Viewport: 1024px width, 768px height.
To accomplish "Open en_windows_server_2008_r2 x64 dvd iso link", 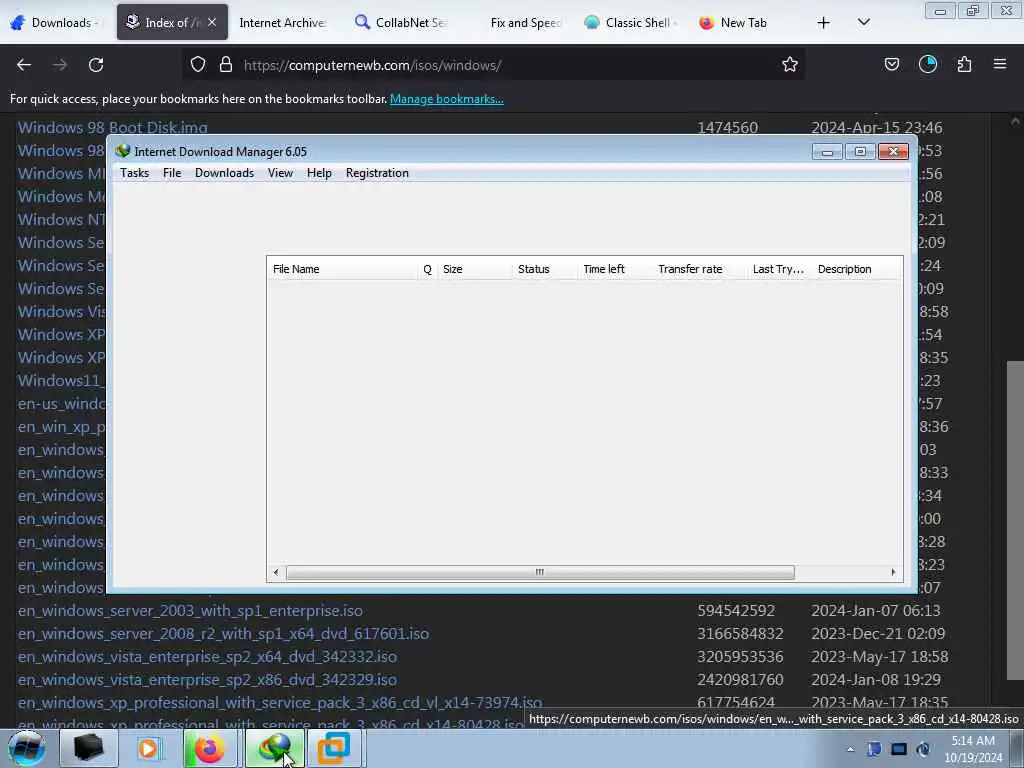I will [223, 633].
